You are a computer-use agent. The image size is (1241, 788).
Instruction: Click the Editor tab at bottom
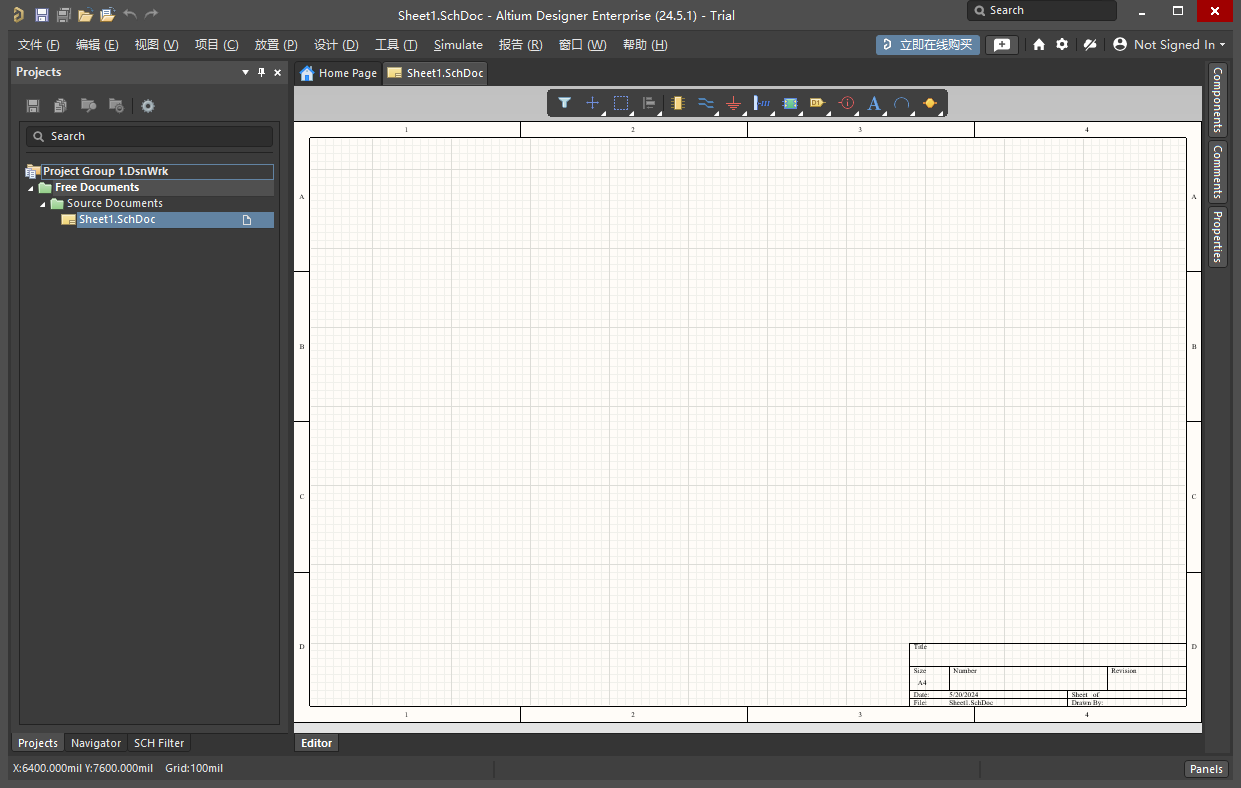point(316,743)
